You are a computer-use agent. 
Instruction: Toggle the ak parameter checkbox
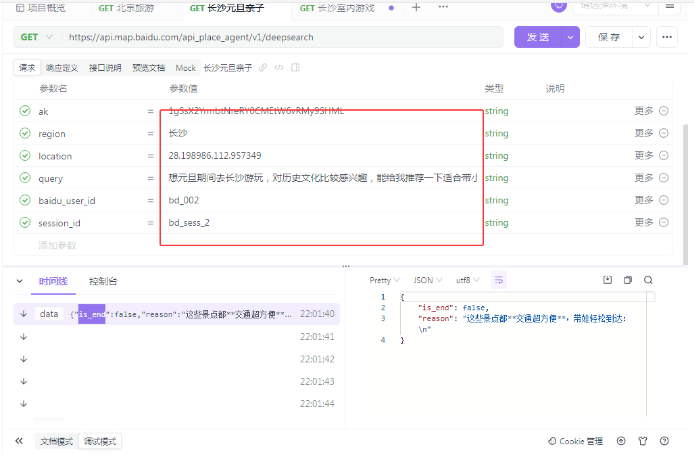pyautogui.click(x=25, y=111)
